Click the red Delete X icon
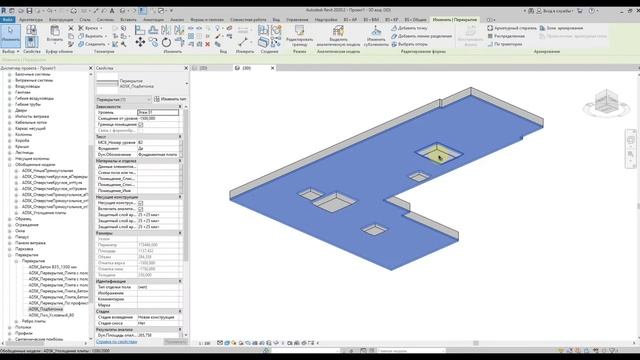Viewport: 640px width, 360px height. click(207, 44)
